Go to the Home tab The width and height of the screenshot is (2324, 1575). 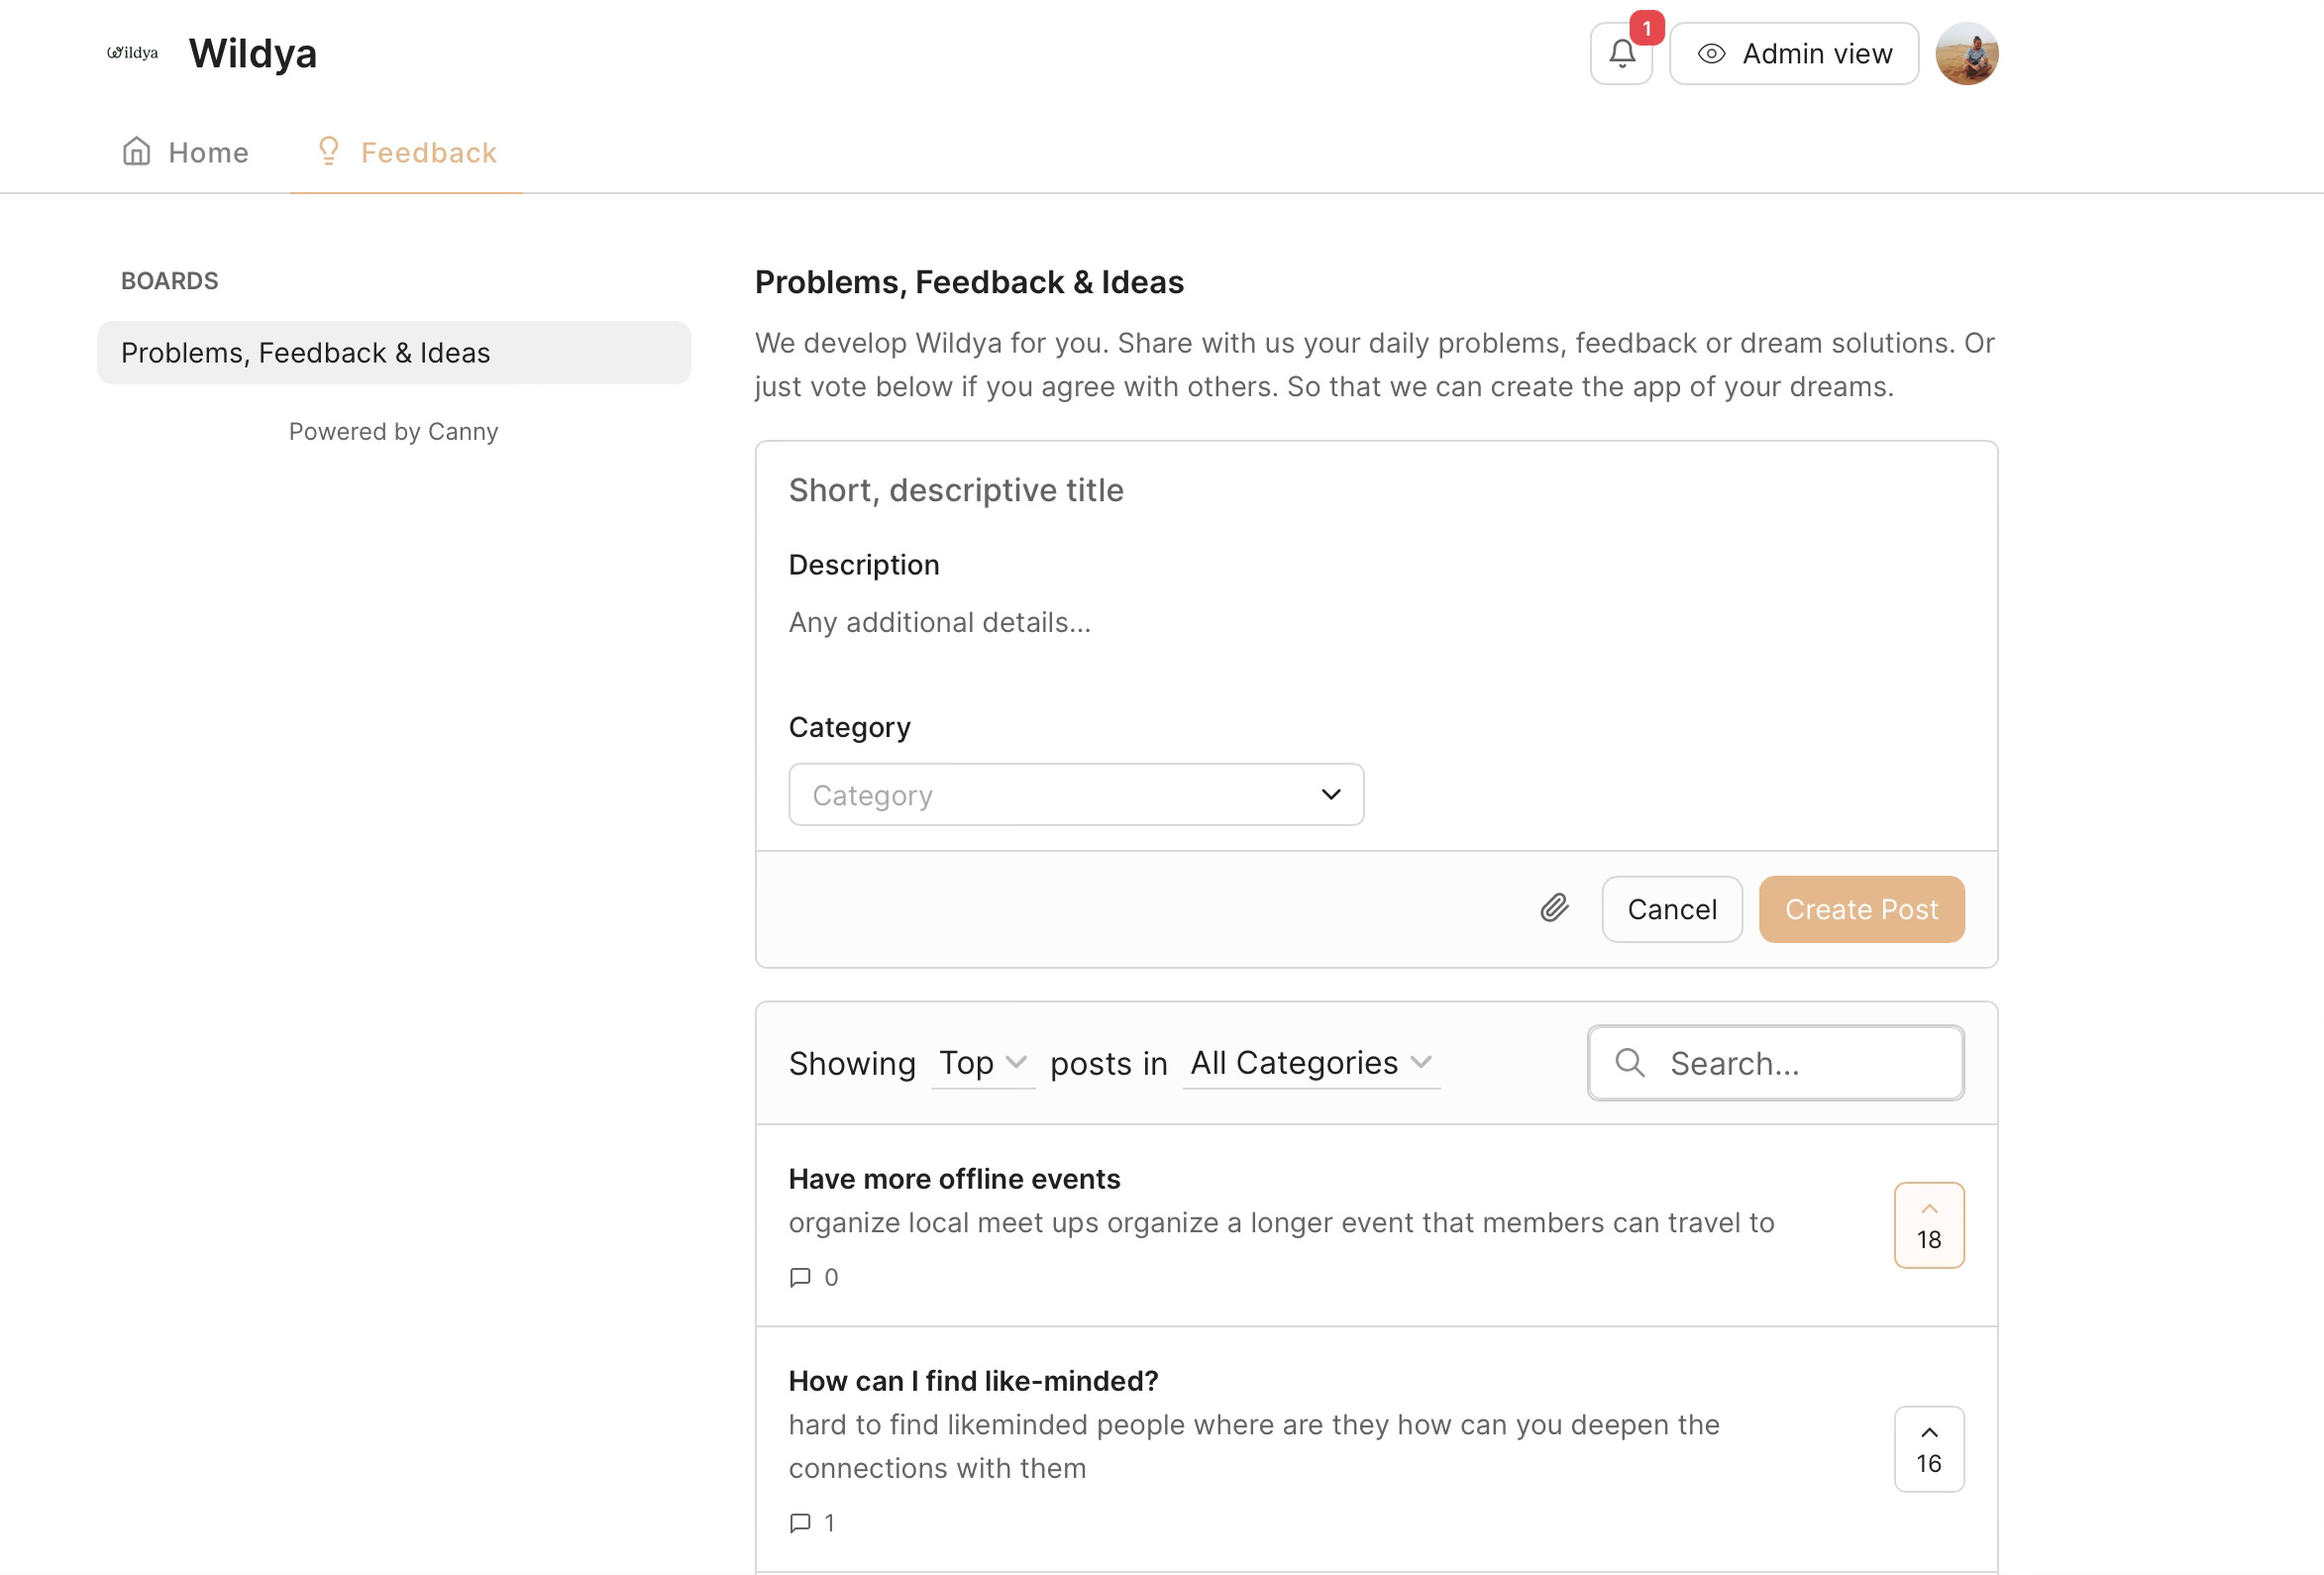(185, 152)
